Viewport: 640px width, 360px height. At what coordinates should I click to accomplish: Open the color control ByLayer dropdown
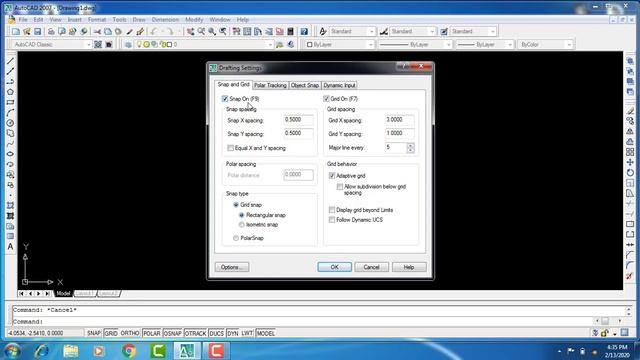[x=370, y=44]
